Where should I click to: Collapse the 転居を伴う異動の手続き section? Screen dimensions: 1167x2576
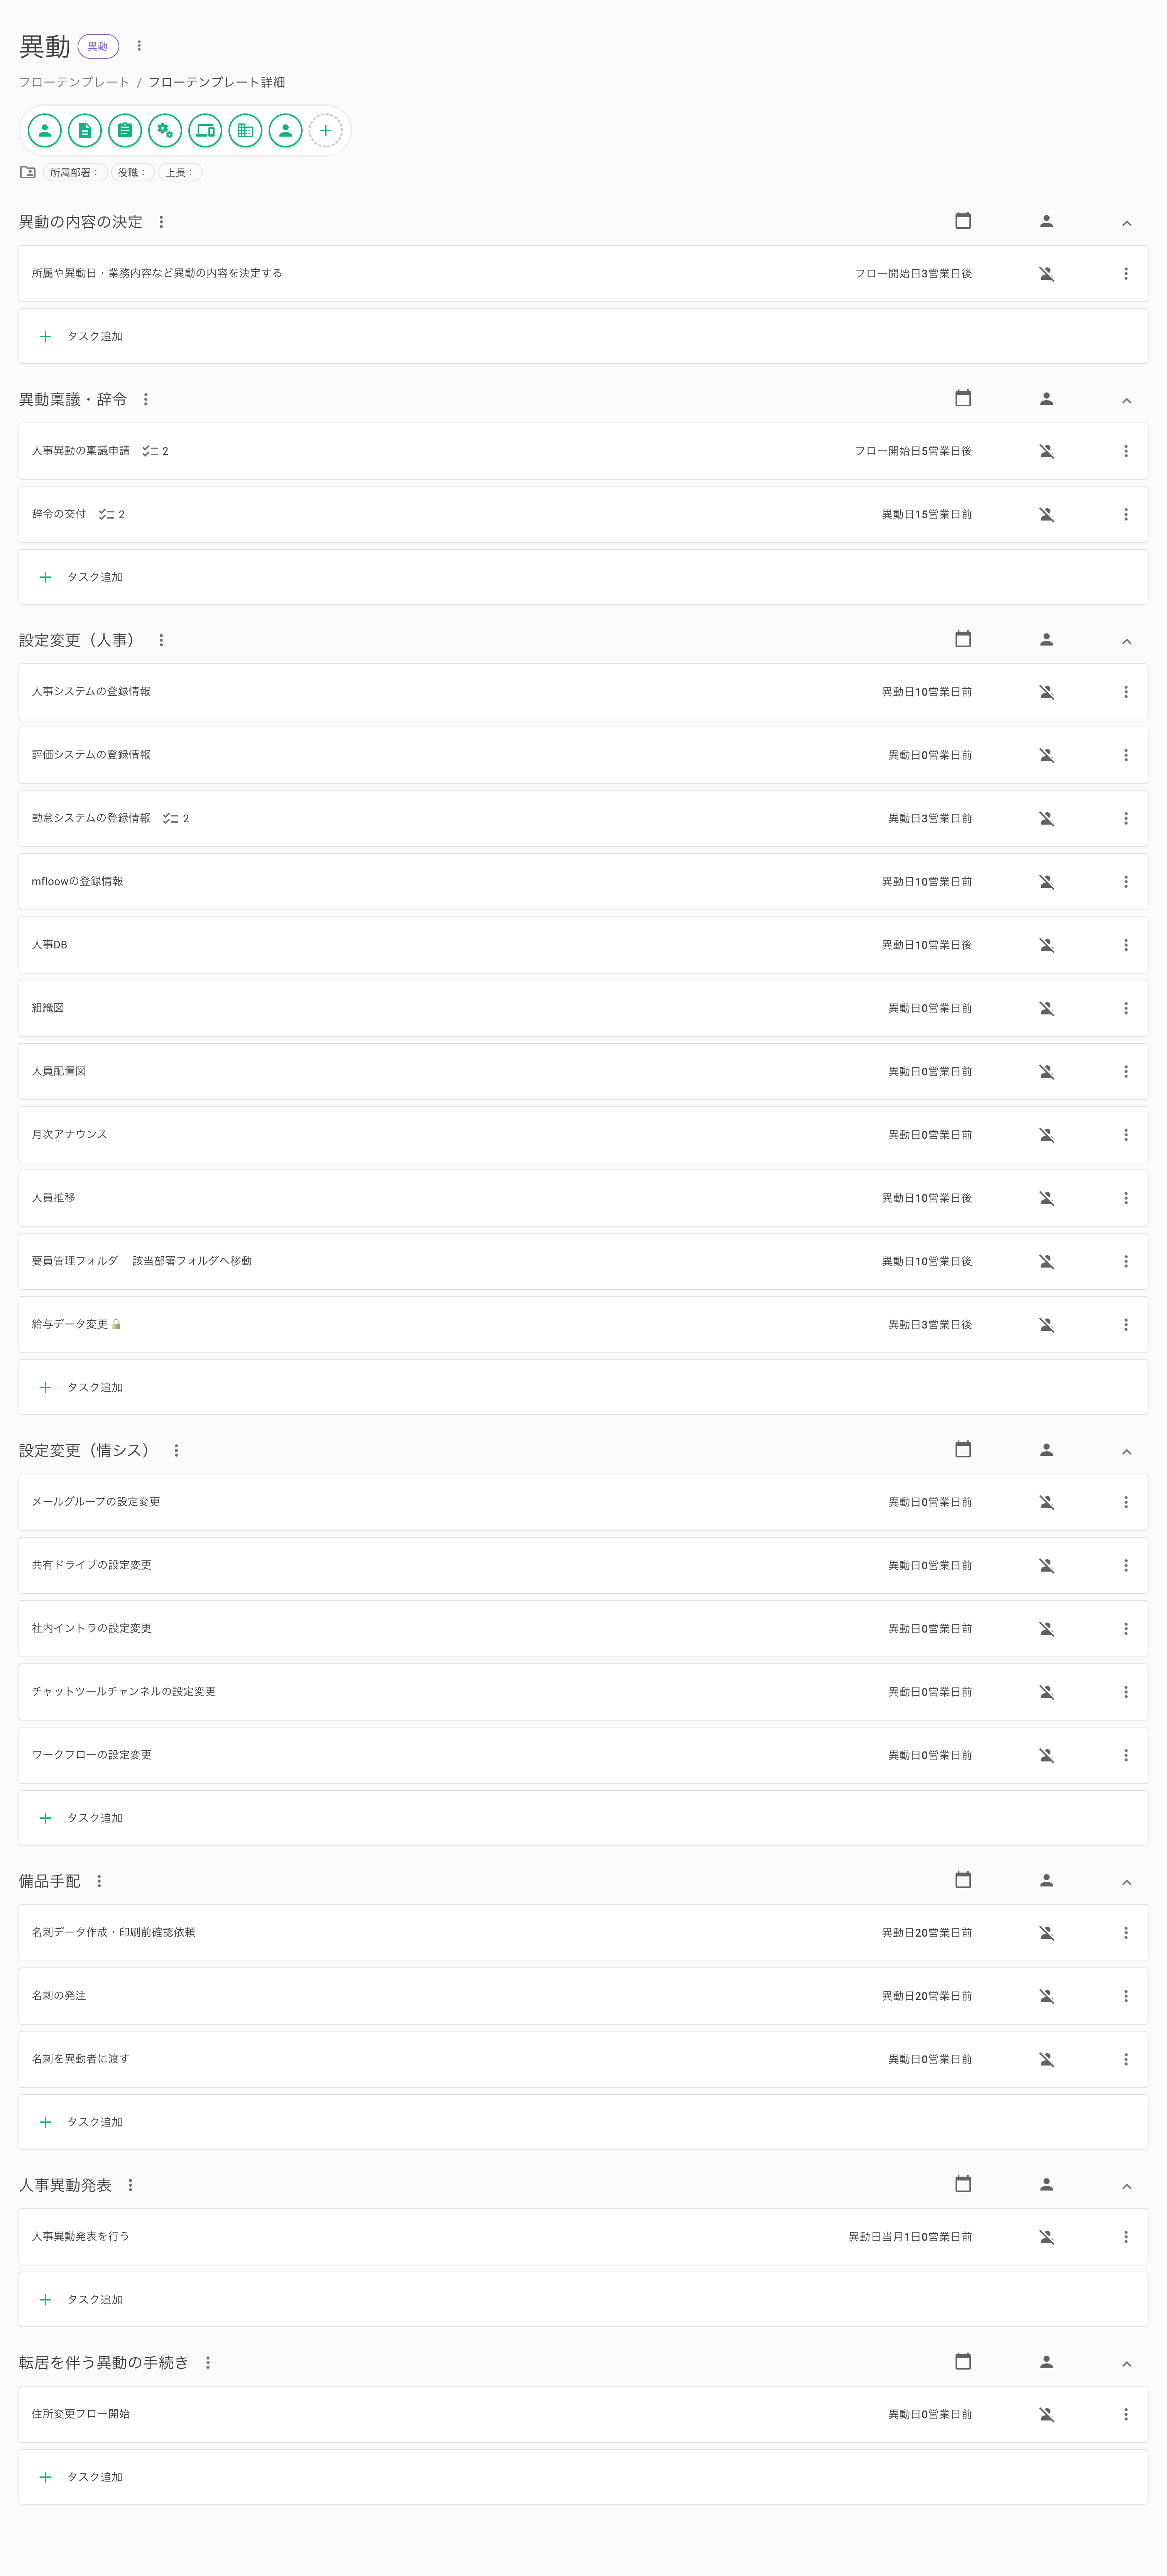point(1126,2364)
